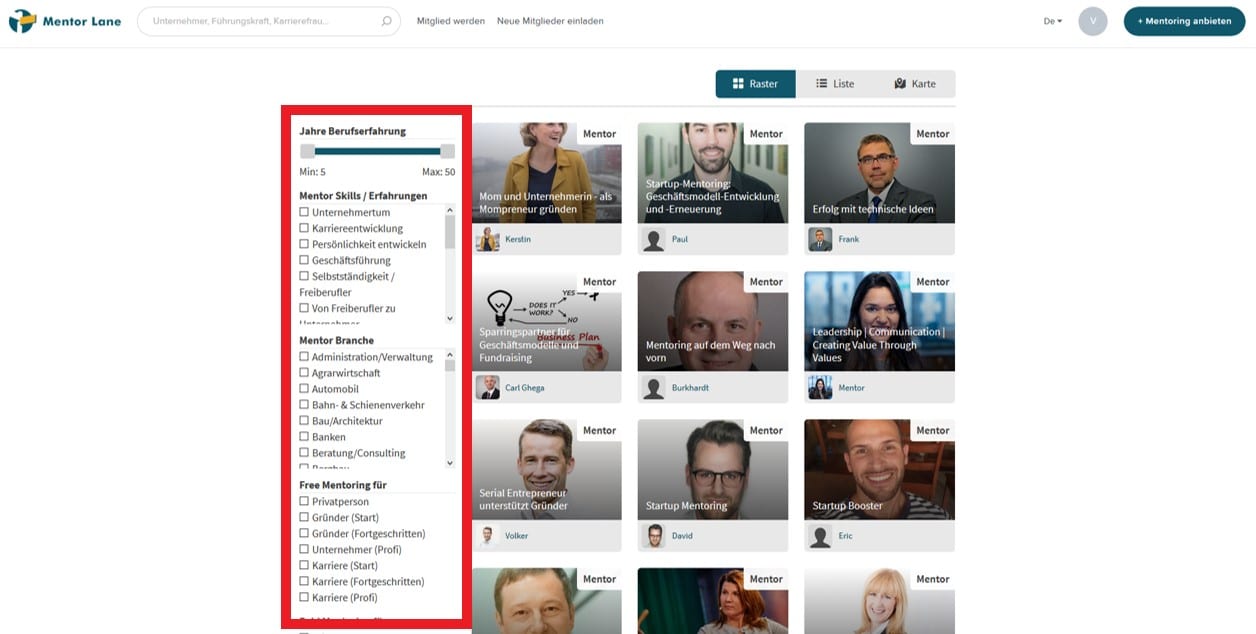Open the "De" language dropdown
Image resolution: width=1256 pixels, height=634 pixels.
tap(1053, 21)
